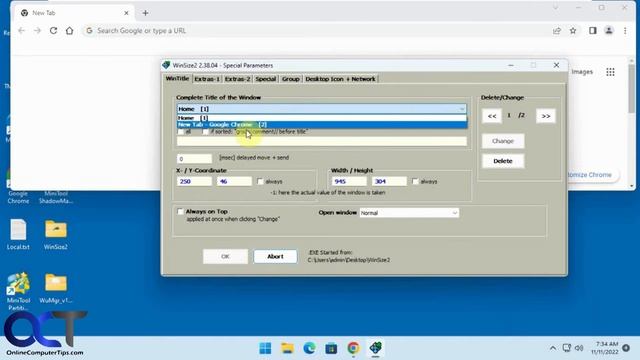The image size is (640, 360).
Task: Click the Change button
Action: click(x=503, y=141)
